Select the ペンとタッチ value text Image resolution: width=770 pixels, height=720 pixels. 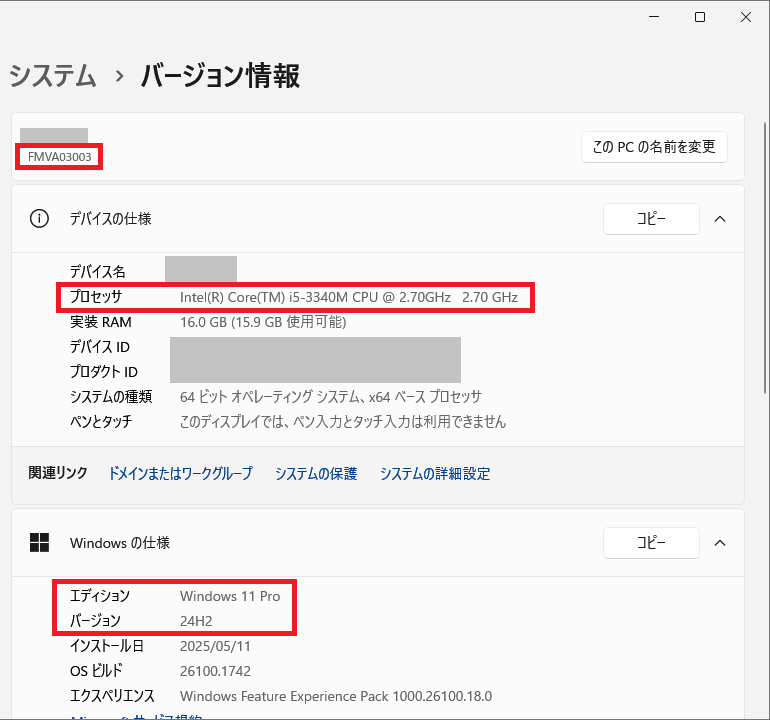(343, 421)
